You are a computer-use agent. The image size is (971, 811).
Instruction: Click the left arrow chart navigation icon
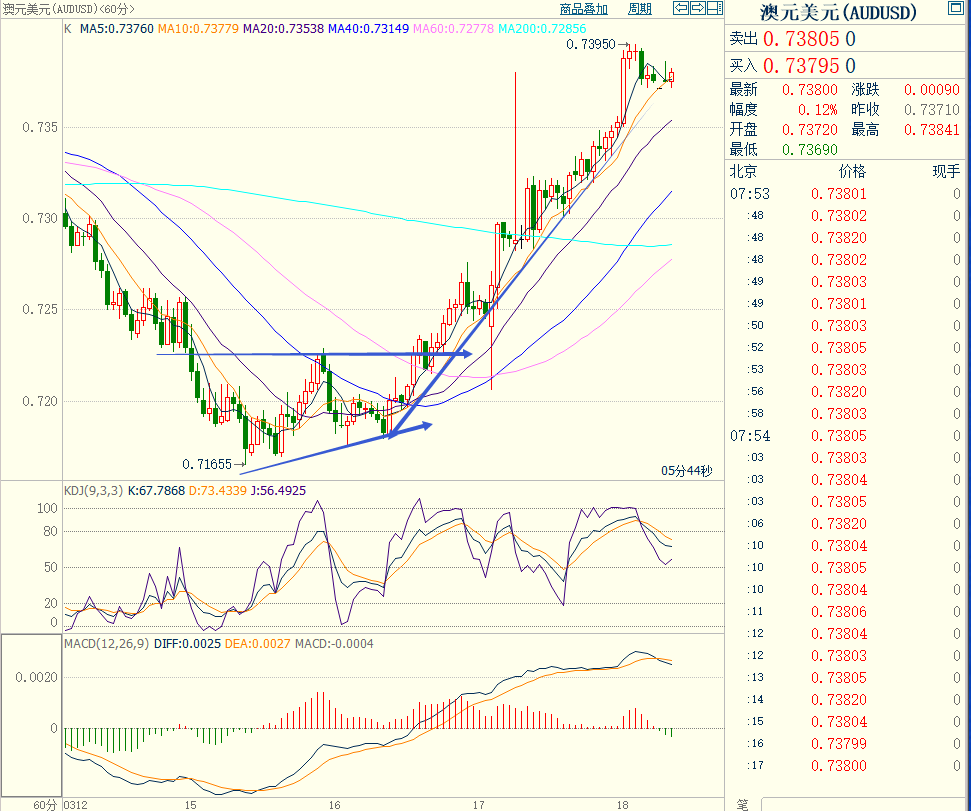[681, 9]
